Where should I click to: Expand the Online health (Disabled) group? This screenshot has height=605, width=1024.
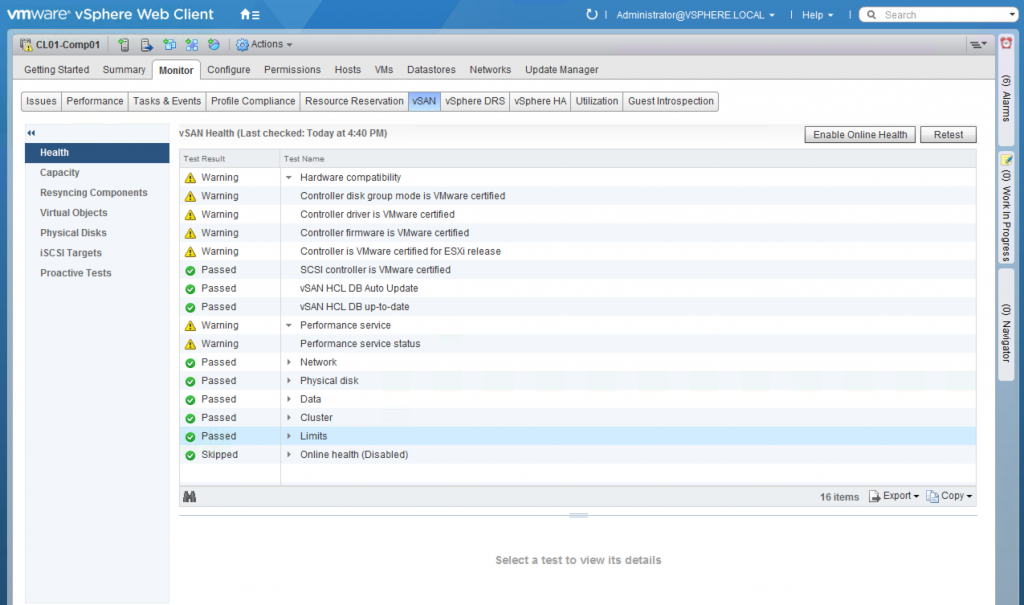click(x=289, y=454)
